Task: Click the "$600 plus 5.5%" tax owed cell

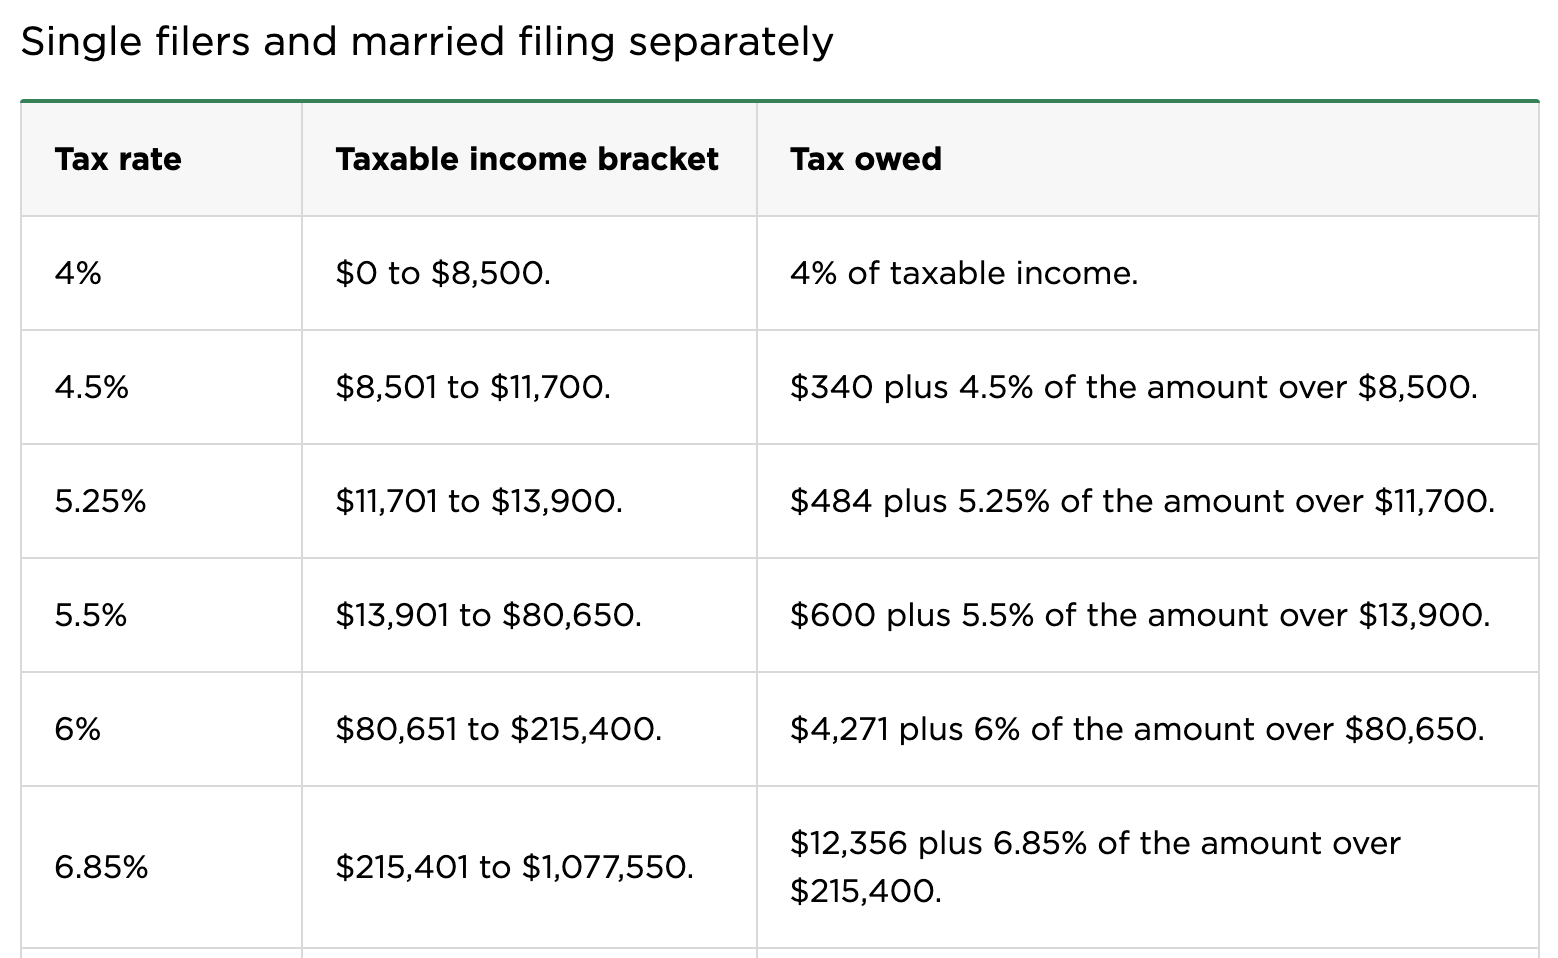Action: click(1140, 615)
